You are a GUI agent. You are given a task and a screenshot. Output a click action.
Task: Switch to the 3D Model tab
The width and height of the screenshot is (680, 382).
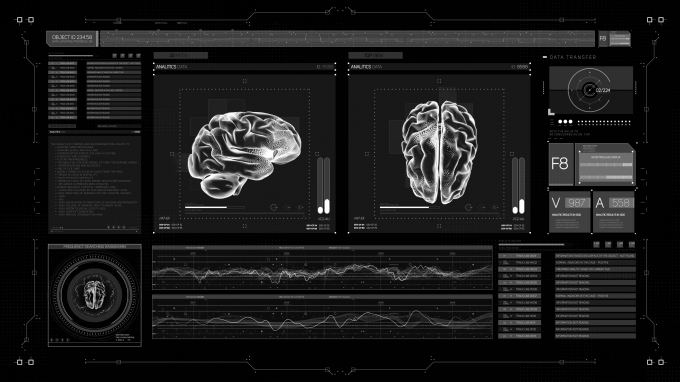pyautogui.click(x=180, y=56)
